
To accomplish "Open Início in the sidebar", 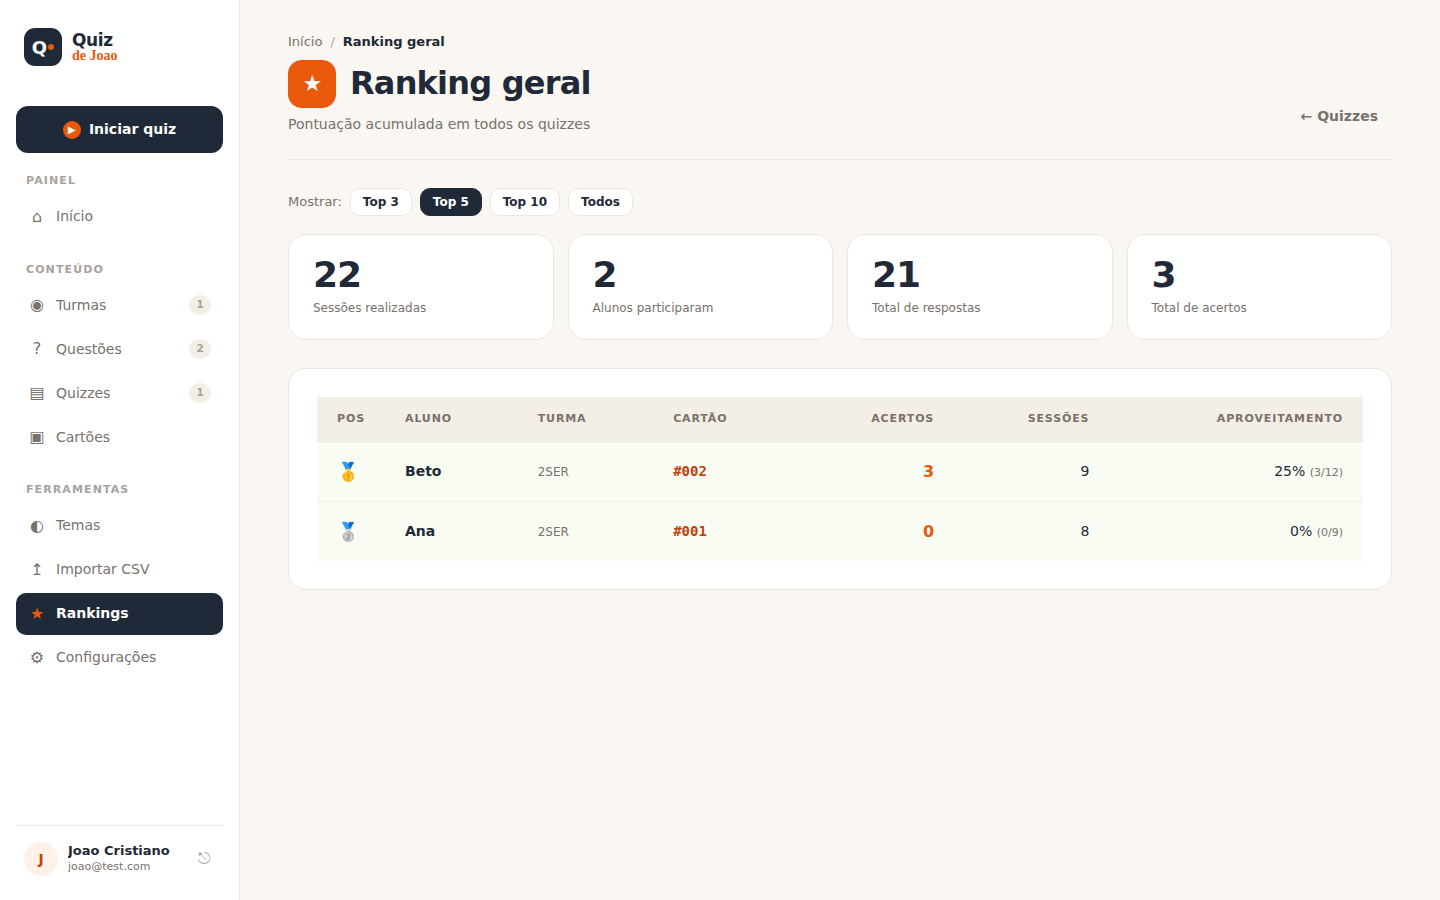I will [119, 217].
